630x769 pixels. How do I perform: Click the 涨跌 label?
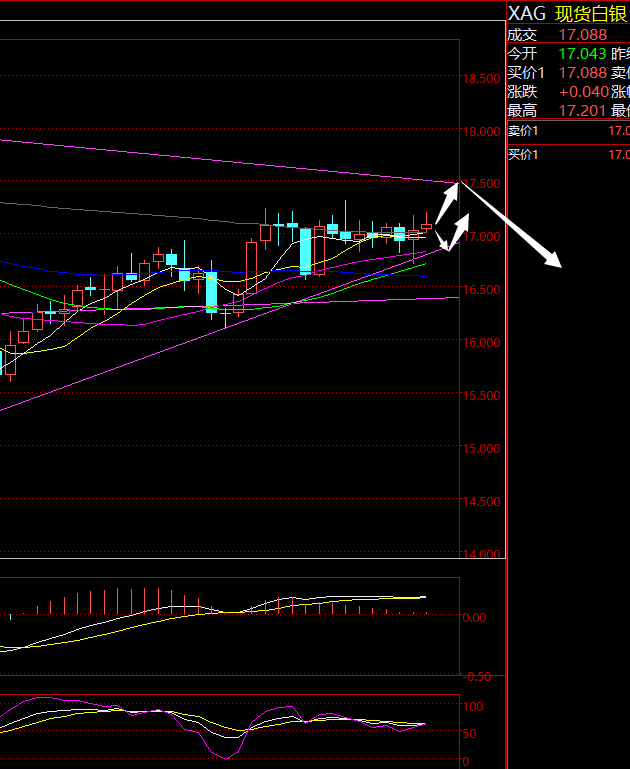pos(522,92)
